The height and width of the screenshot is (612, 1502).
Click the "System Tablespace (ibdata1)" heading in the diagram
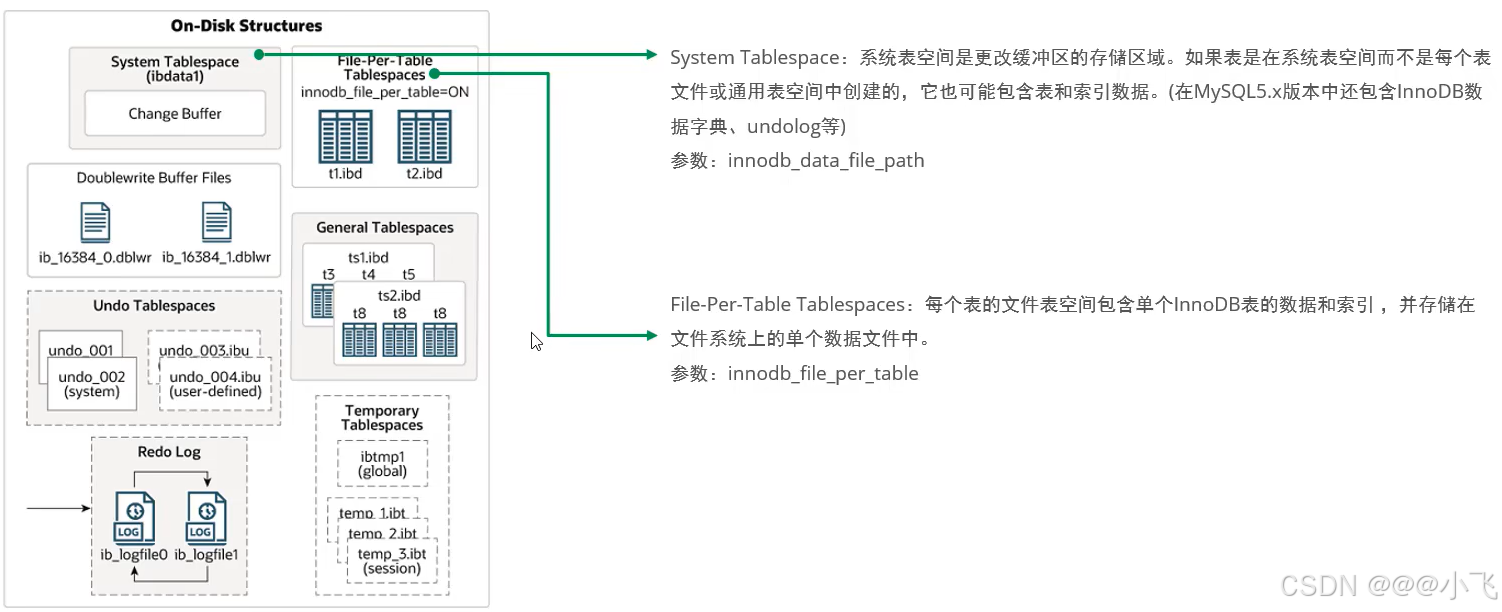[x=175, y=69]
